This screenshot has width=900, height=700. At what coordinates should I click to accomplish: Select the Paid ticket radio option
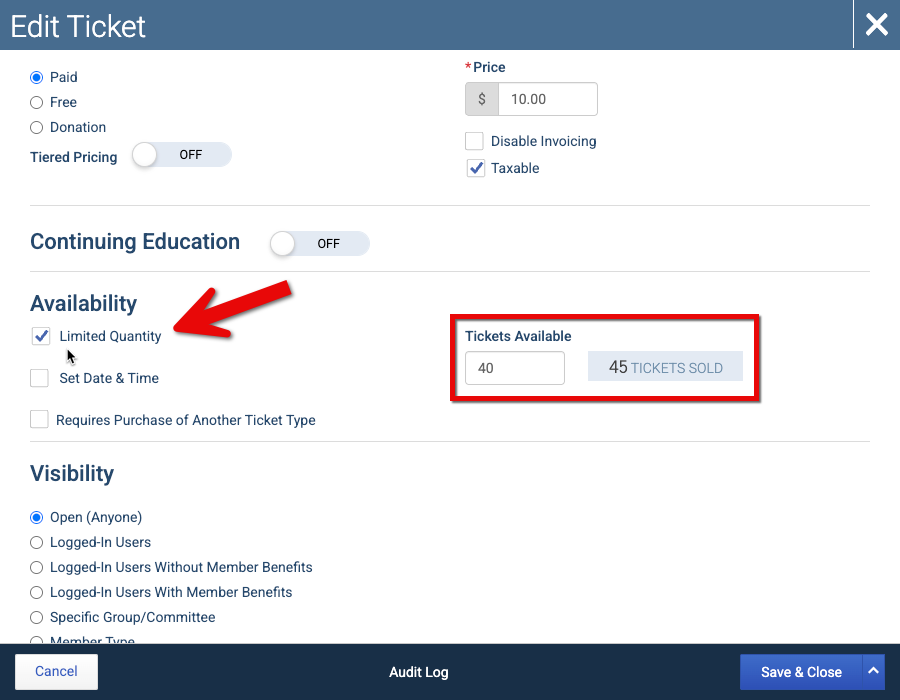pyautogui.click(x=37, y=77)
